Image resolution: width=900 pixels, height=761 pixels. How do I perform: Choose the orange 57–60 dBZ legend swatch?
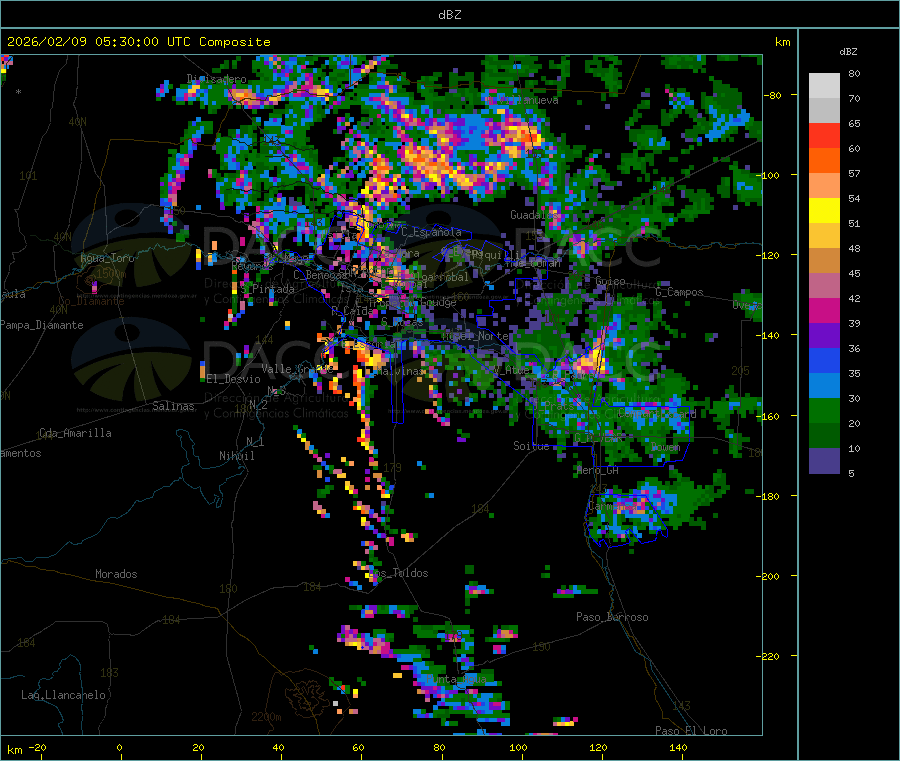[824, 161]
